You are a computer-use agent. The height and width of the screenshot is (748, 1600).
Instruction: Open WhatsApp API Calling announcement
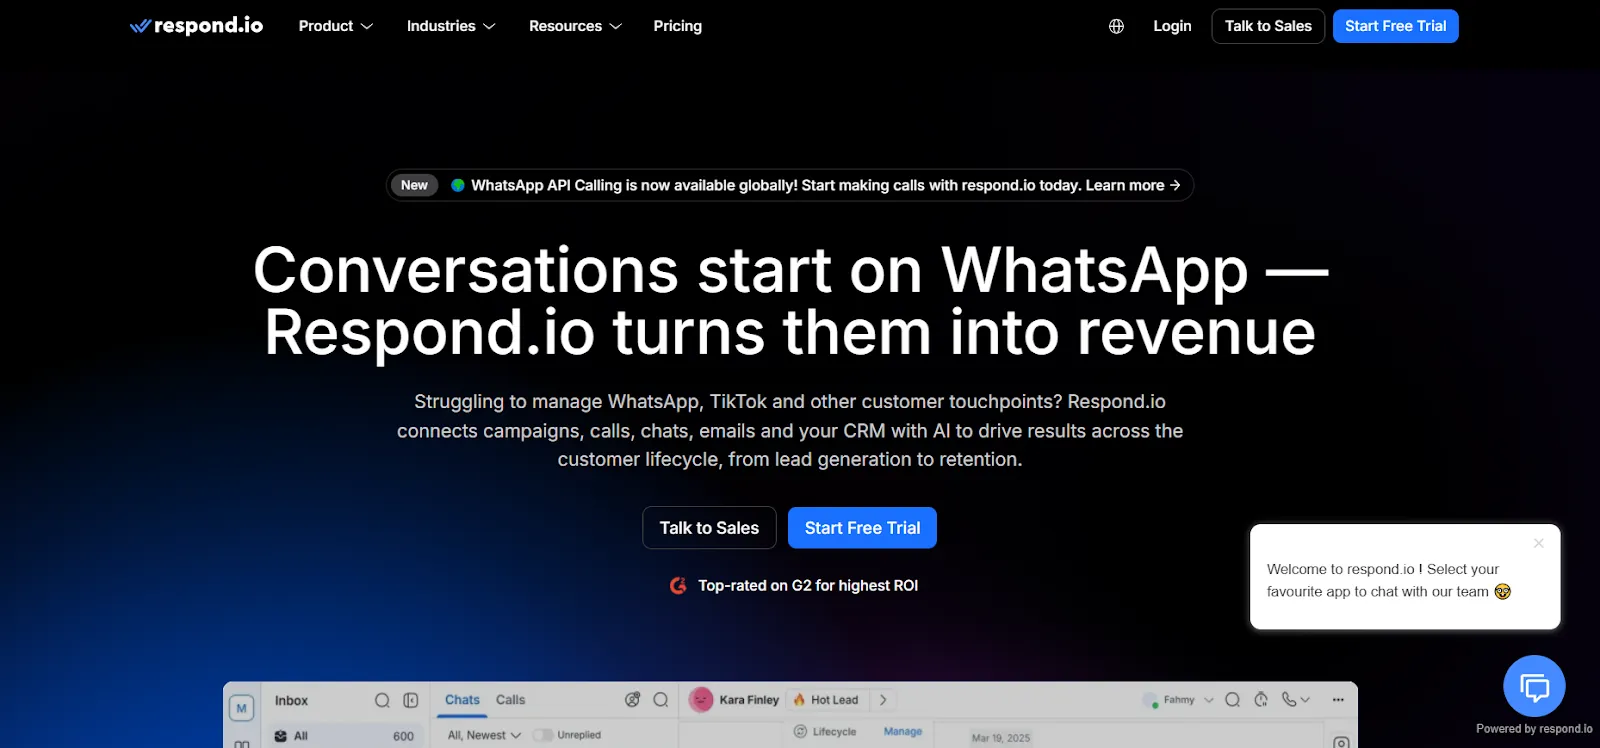point(790,185)
